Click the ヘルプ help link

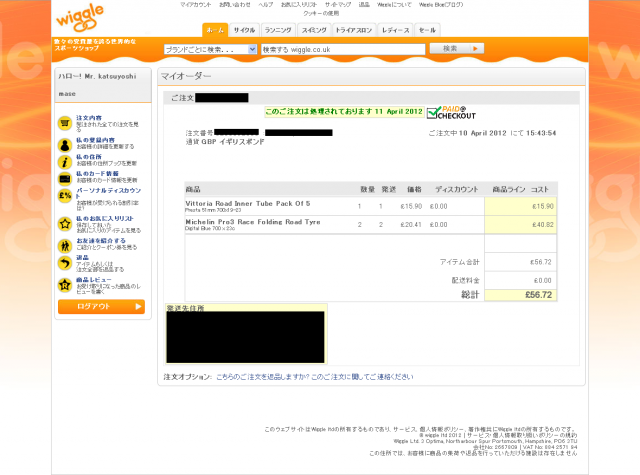(x=265, y=5)
